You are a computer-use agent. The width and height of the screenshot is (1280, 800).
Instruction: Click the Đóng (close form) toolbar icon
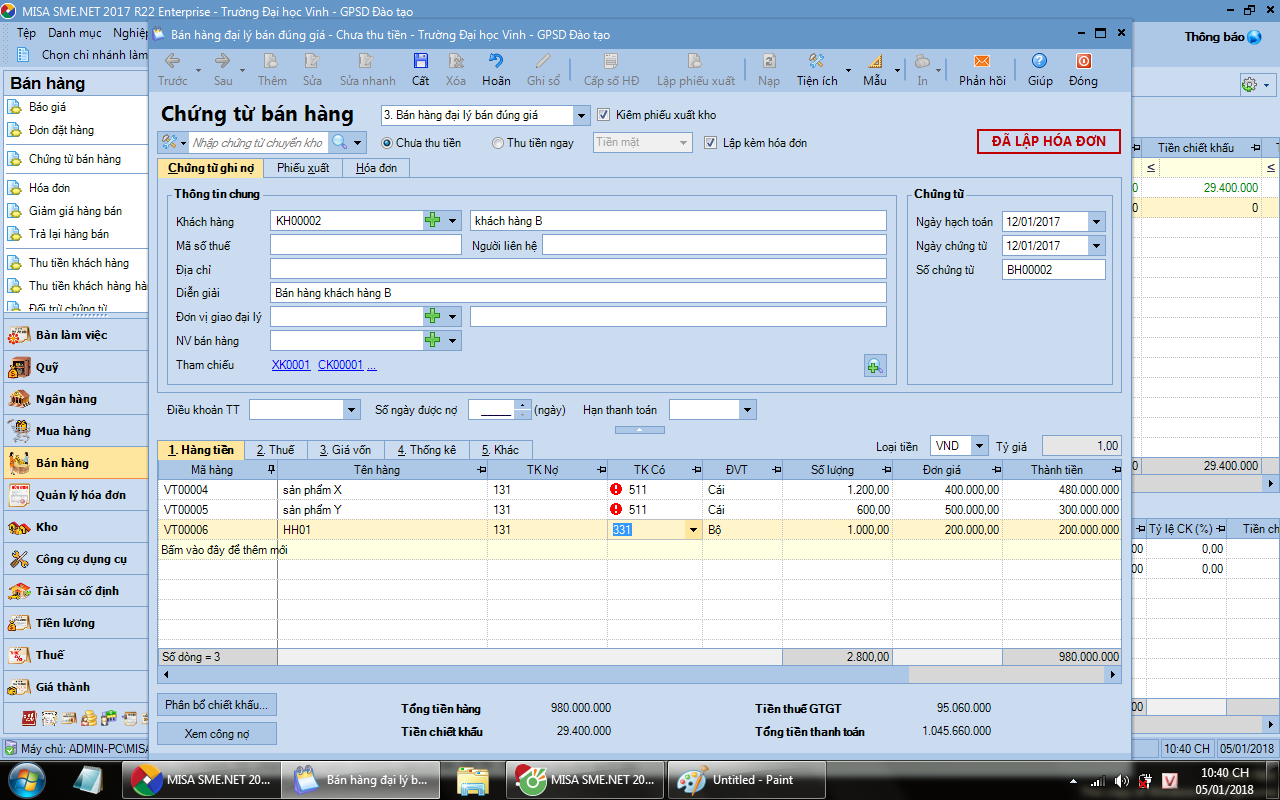[1083, 62]
